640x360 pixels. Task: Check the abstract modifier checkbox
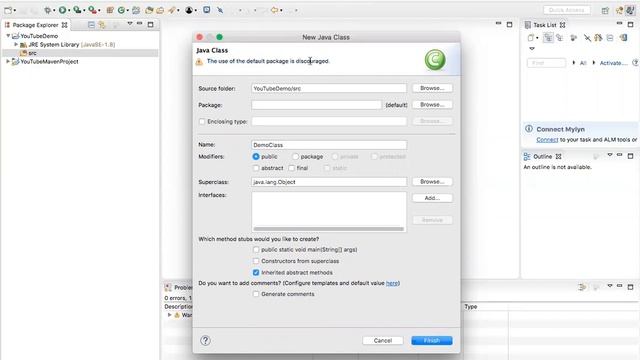coord(256,168)
